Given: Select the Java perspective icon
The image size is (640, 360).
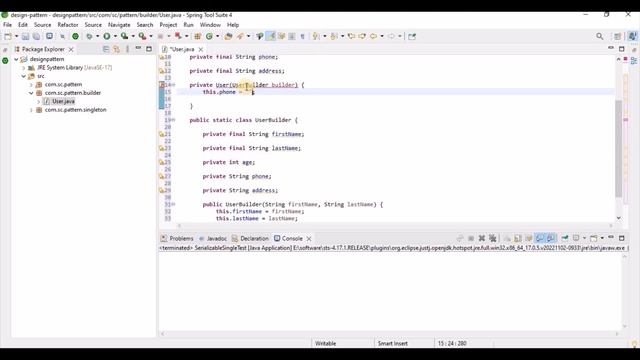Looking at the screenshot, I should 632,36.
